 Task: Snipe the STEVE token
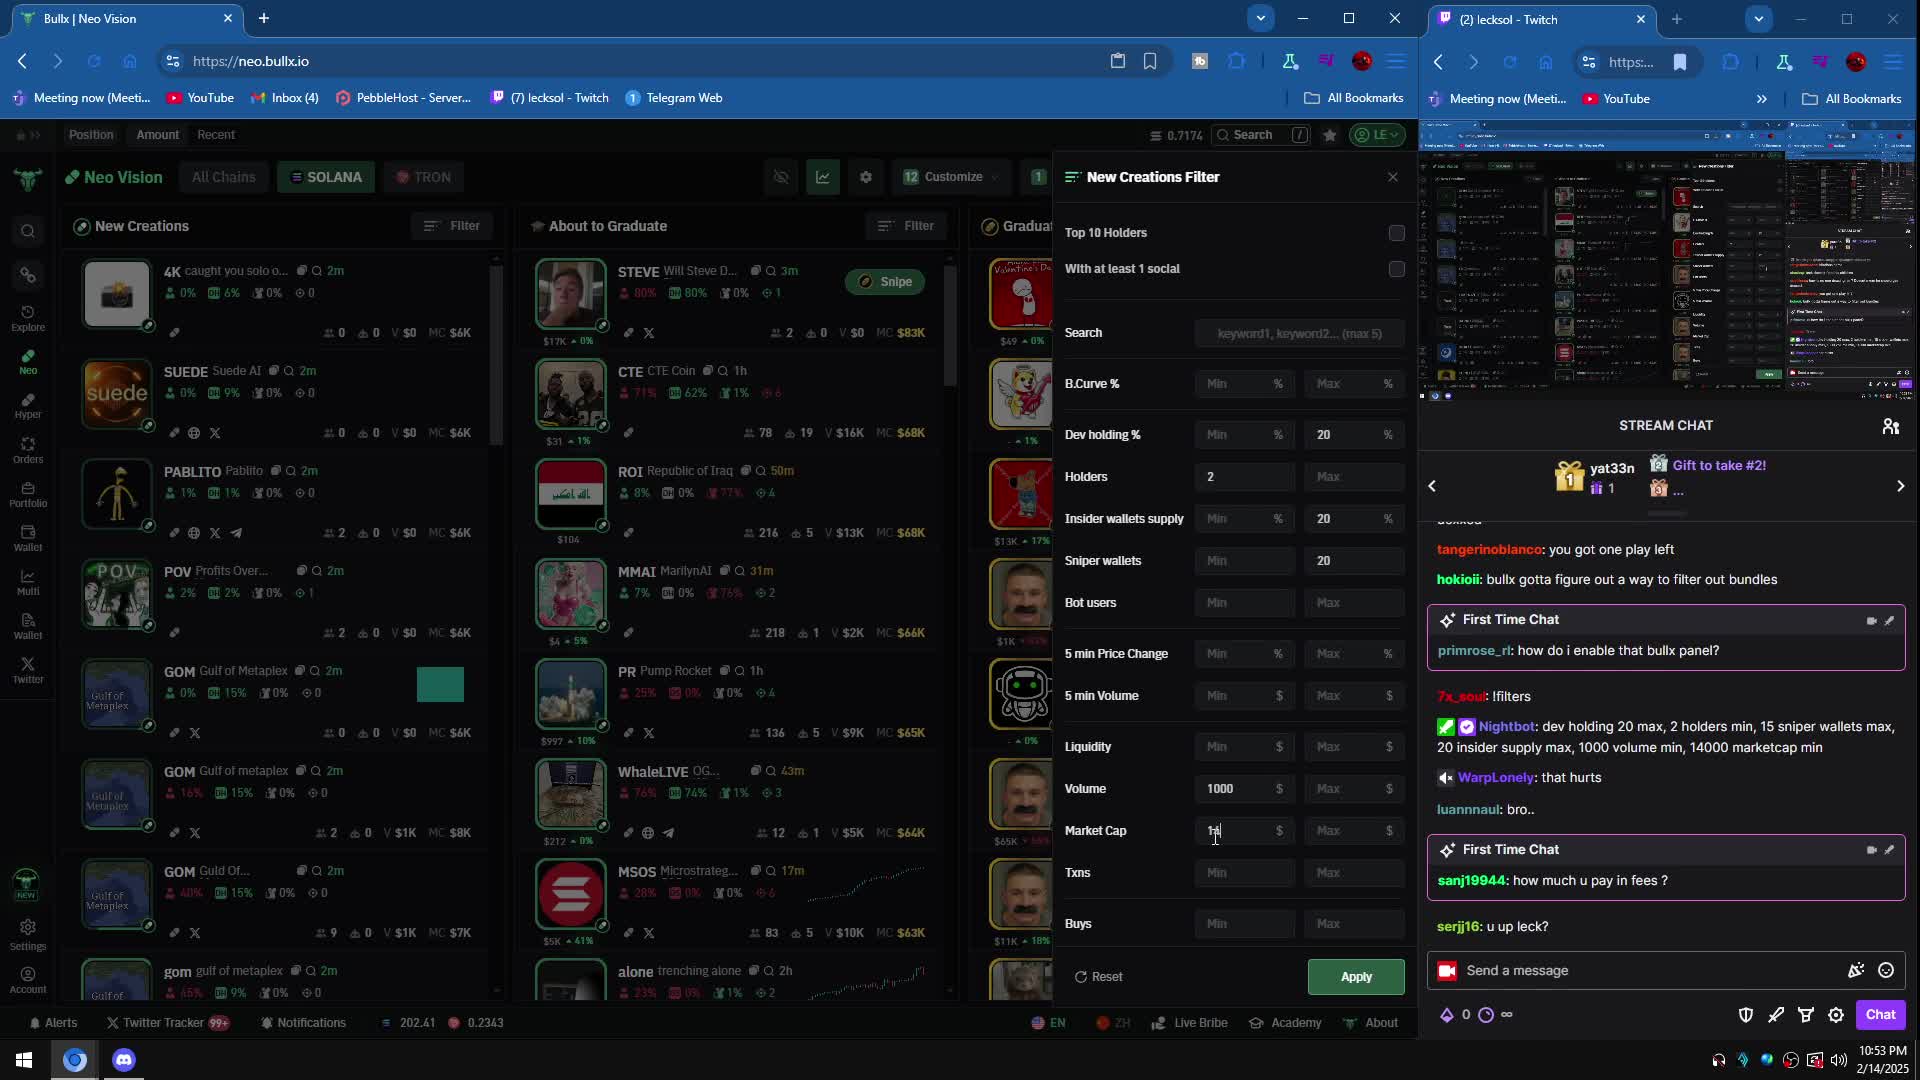coord(885,282)
